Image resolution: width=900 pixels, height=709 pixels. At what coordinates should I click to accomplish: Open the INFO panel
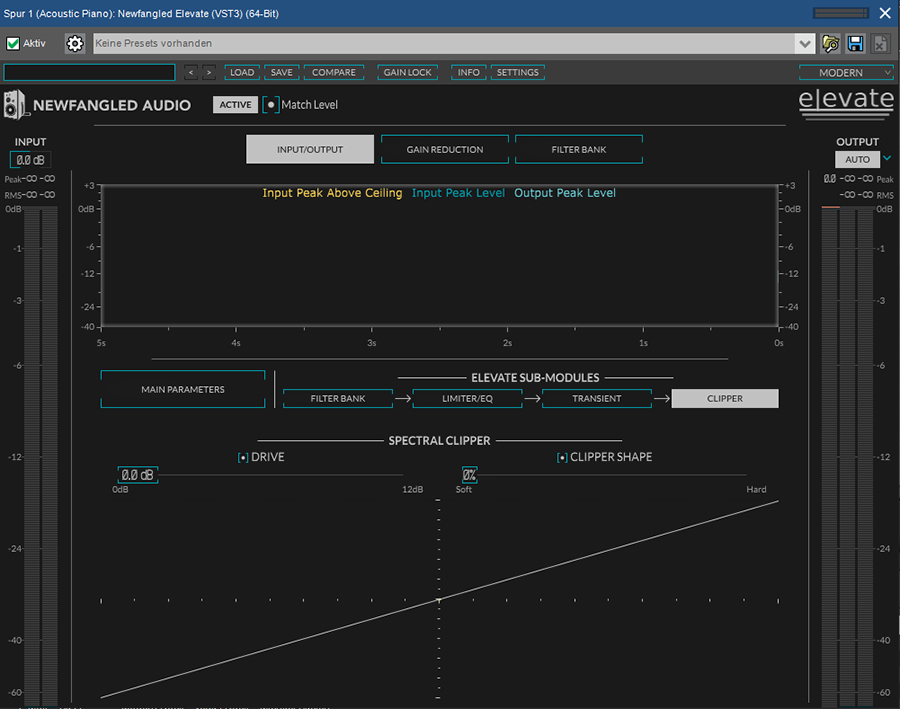pos(468,72)
